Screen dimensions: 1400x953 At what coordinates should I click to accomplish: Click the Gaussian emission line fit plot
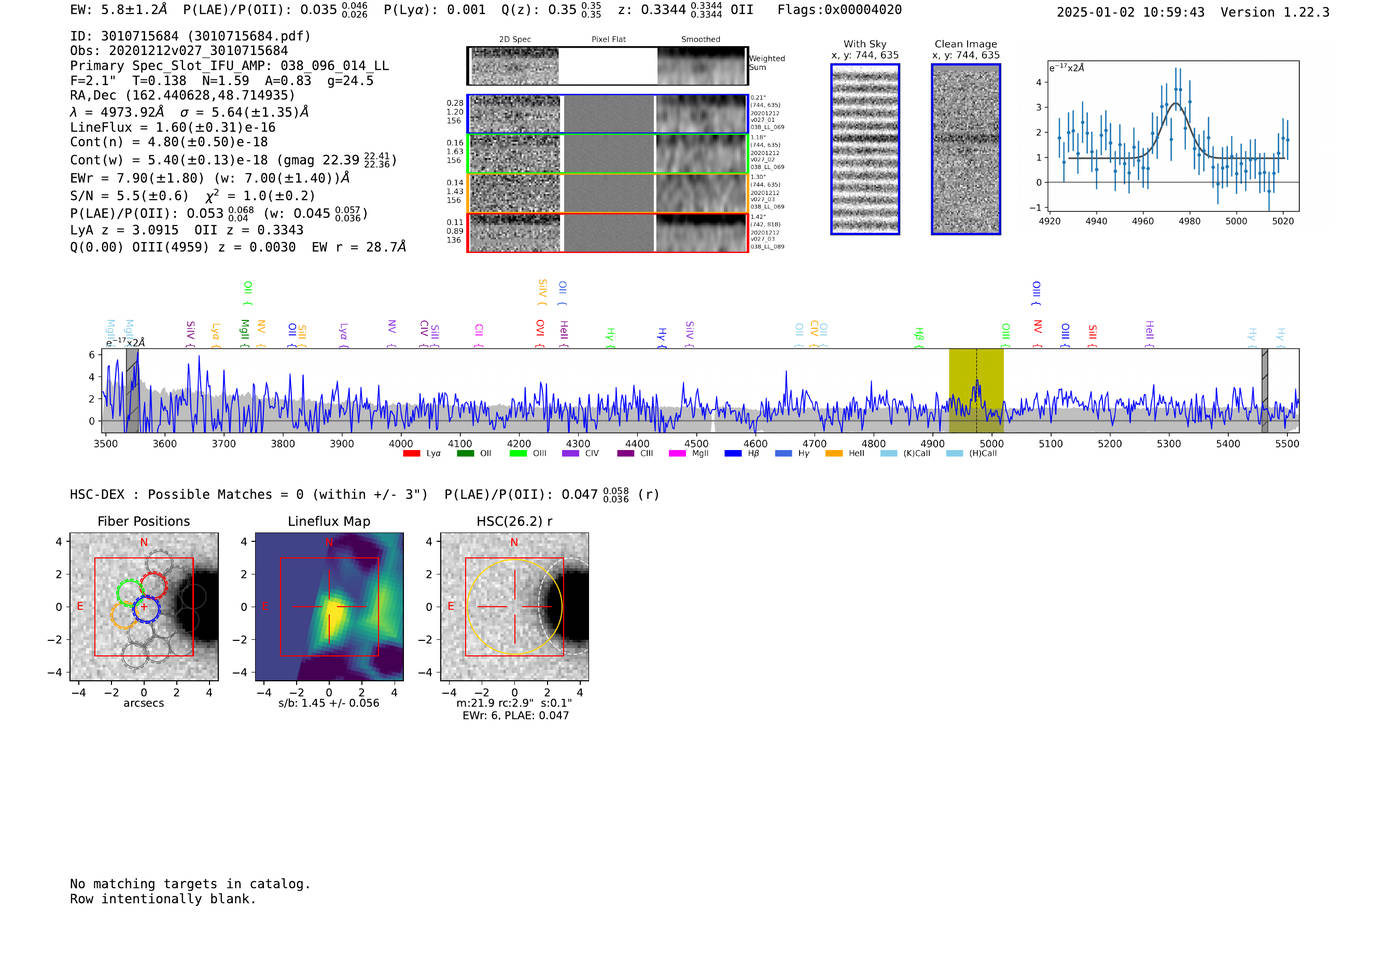[1172, 136]
